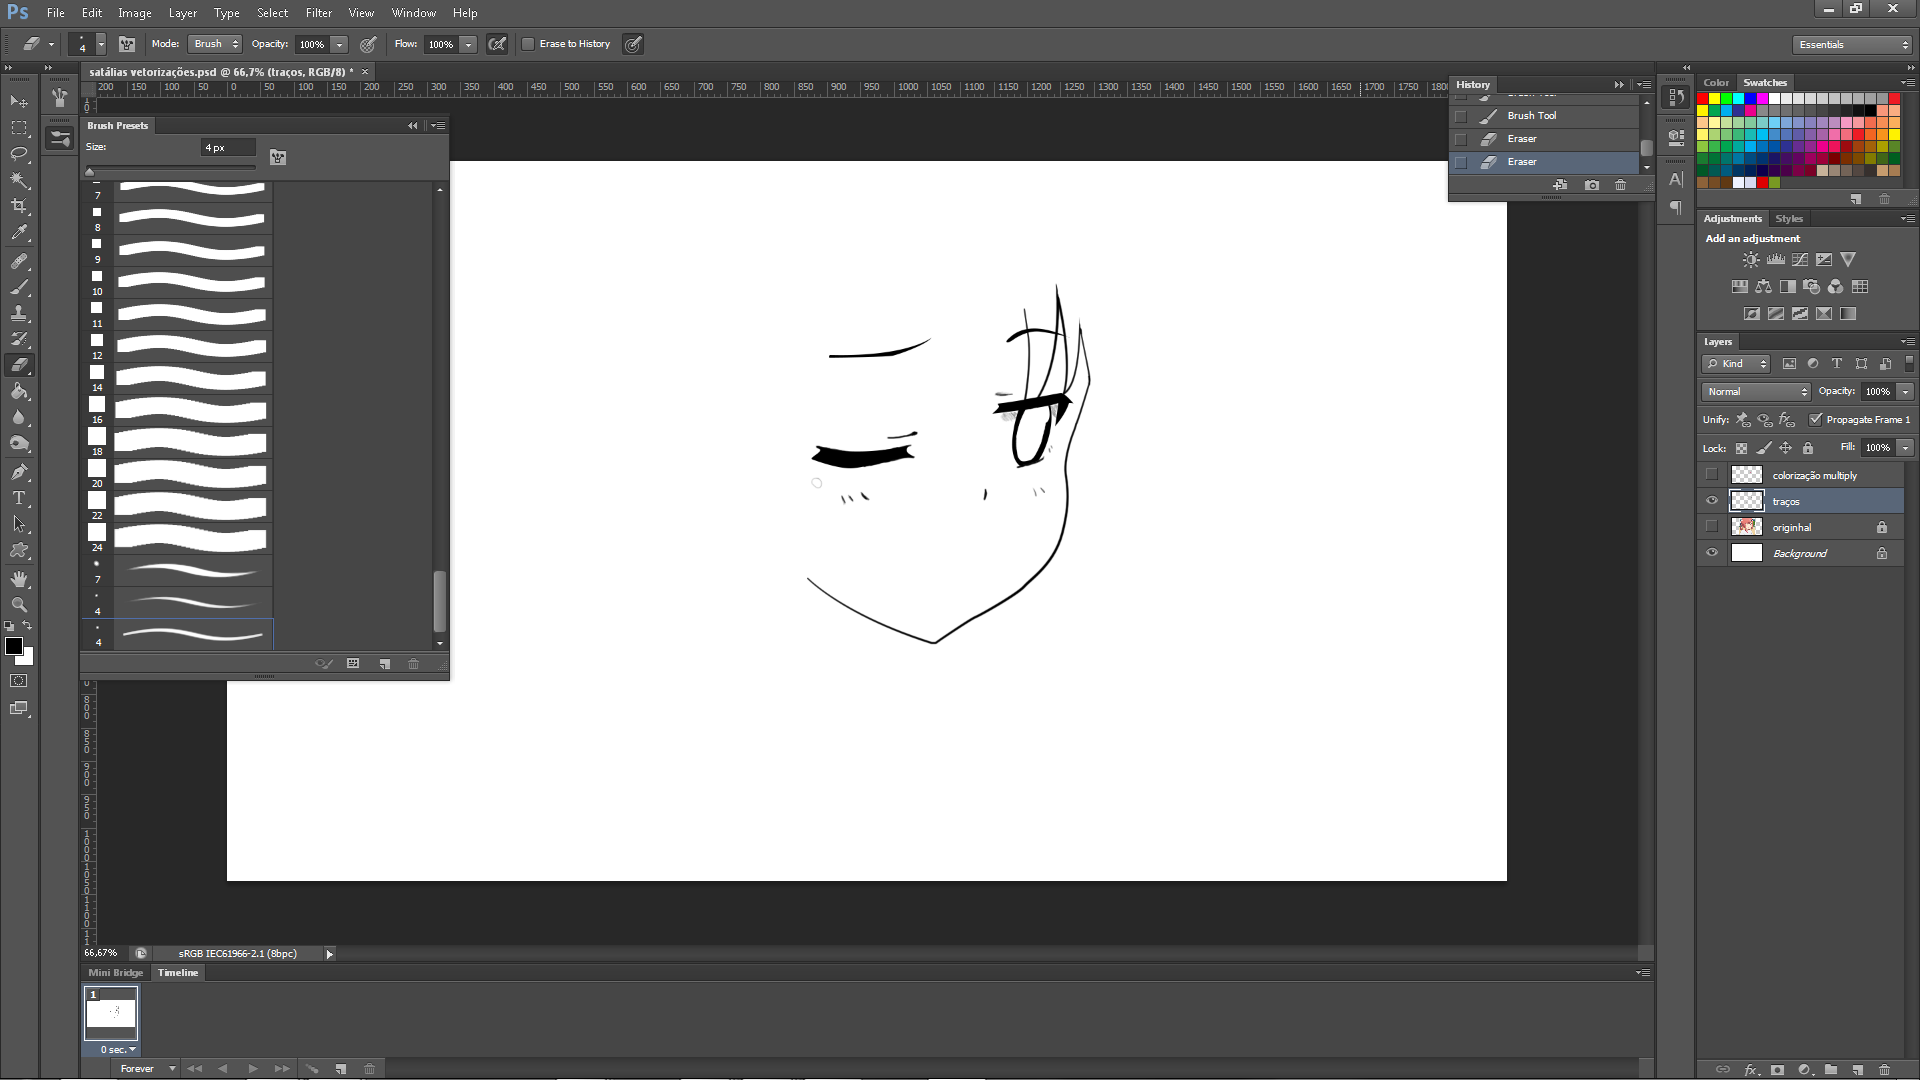Click the foreground color swatch

(14, 646)
